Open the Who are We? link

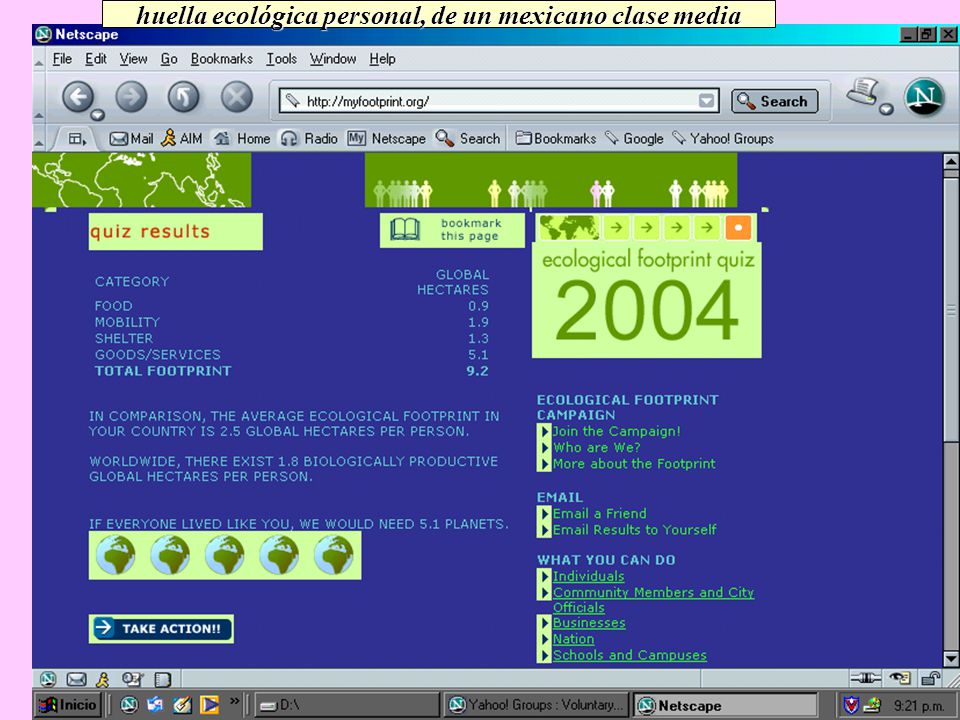[x=596, y=448]
